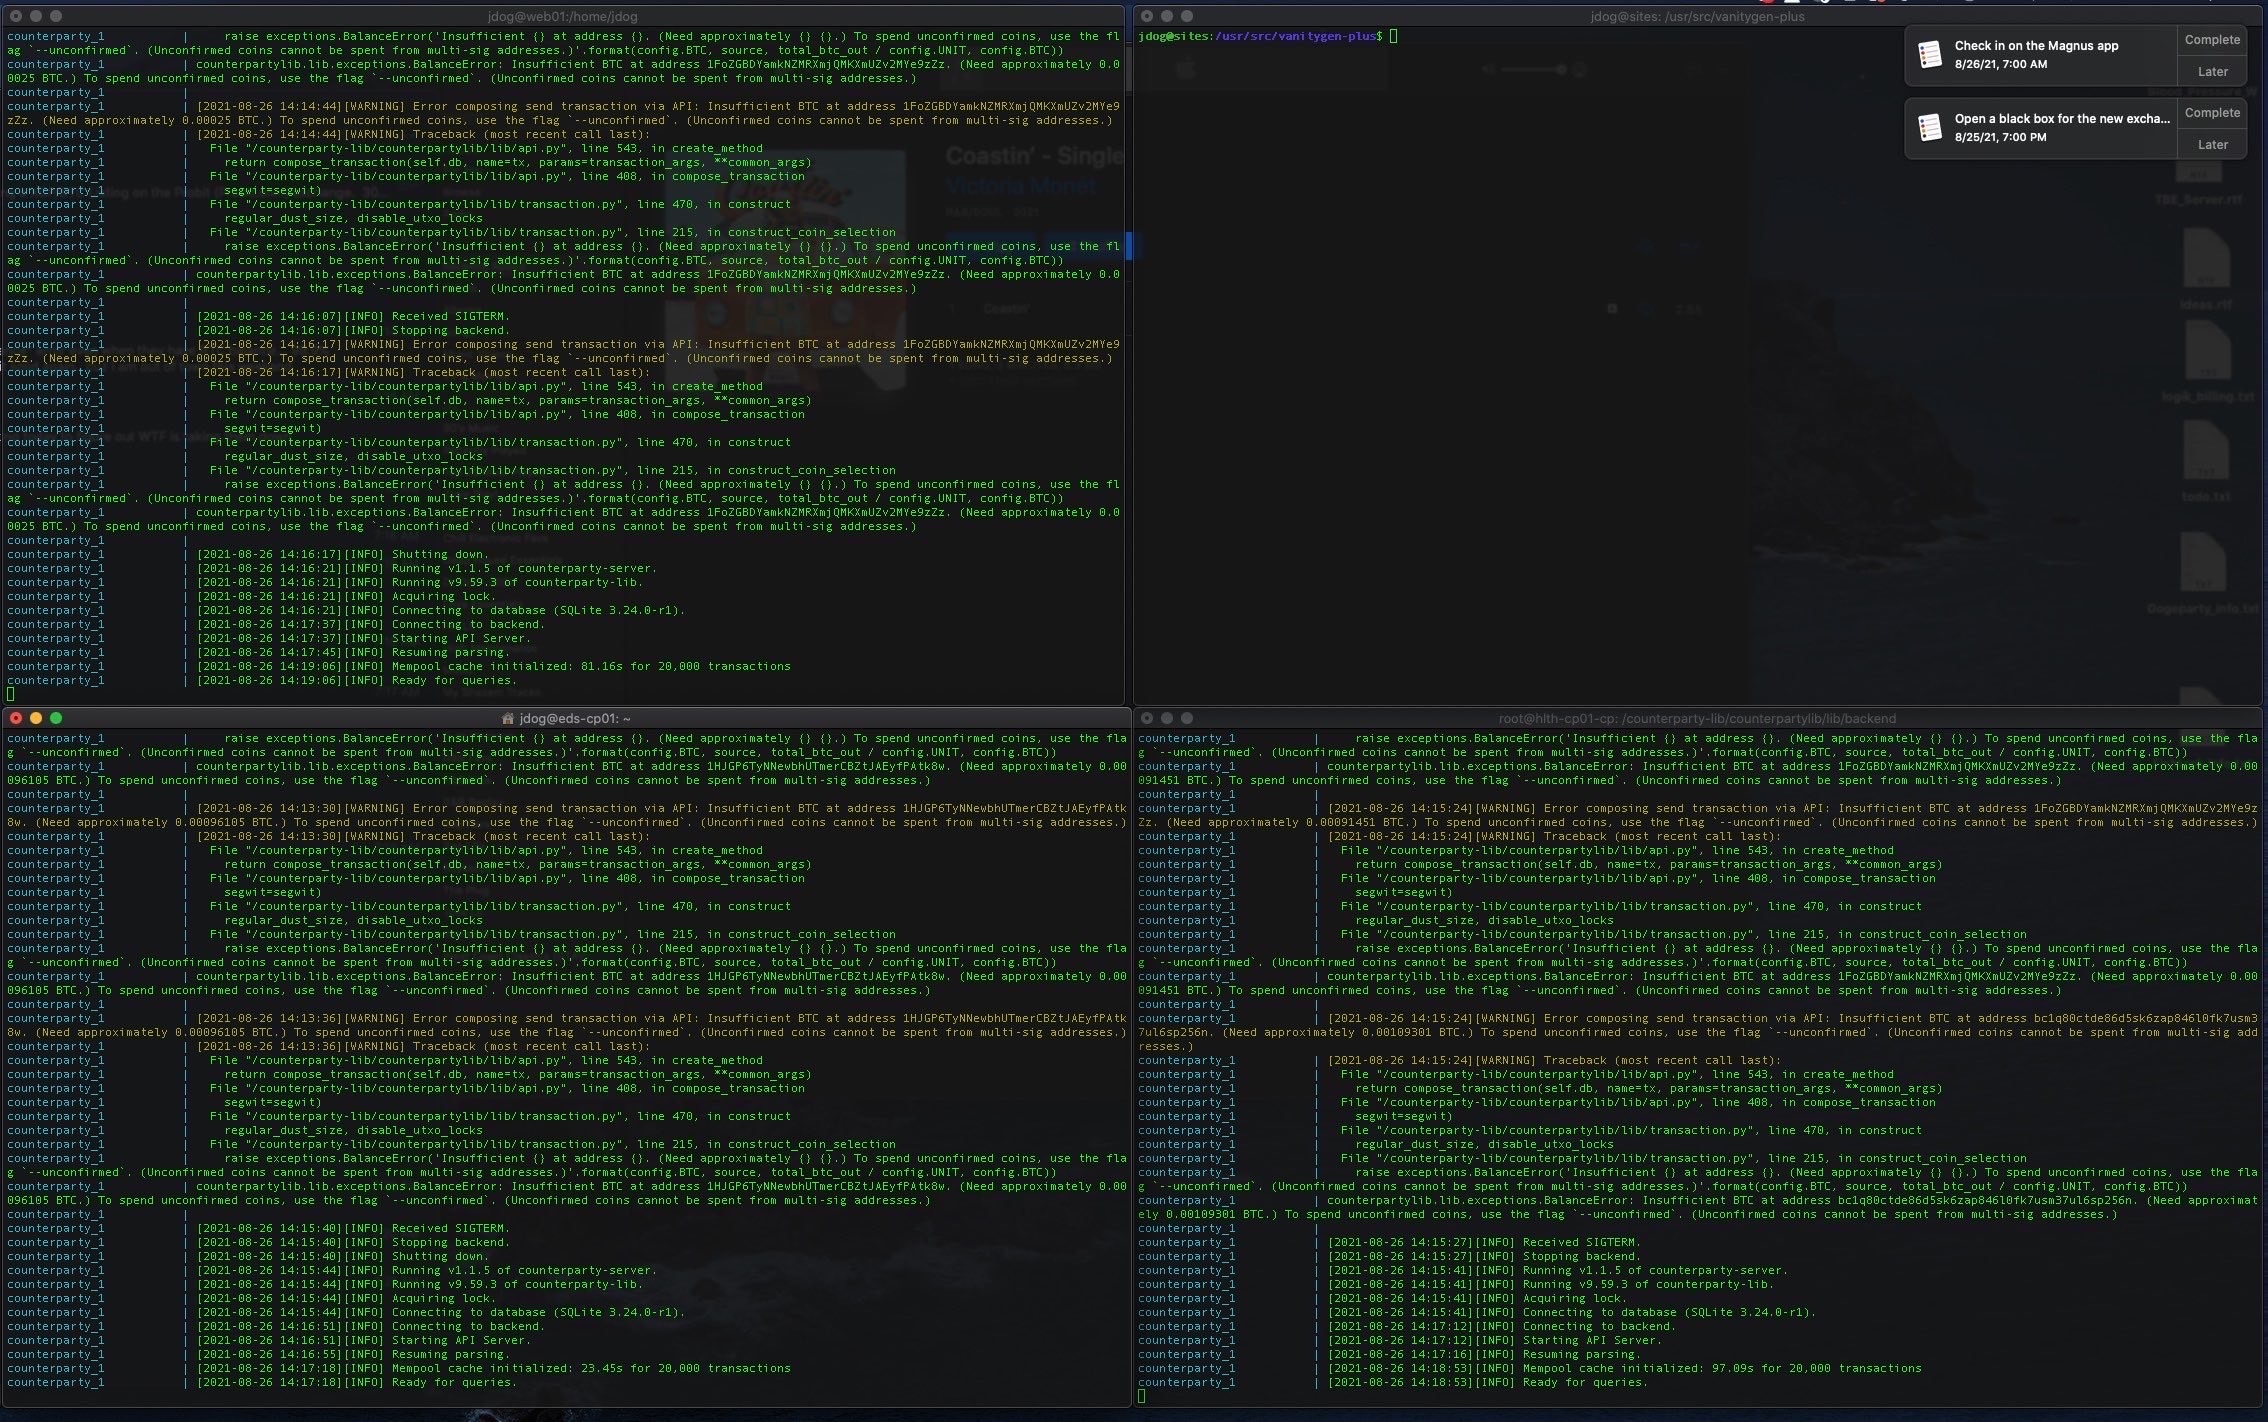Focus the root@hlth-cp01-cp window title bar
Viewport: 2268px width, 1422px height.
(x=1697, y=718)
